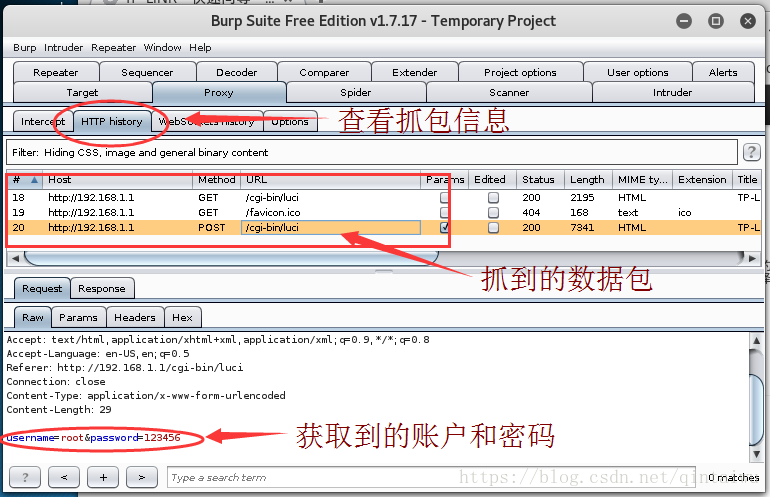Select row 18 GET /cgi-bin/luci
The height and width of the screenshot is (497, 770).
(x=383, y=197)
